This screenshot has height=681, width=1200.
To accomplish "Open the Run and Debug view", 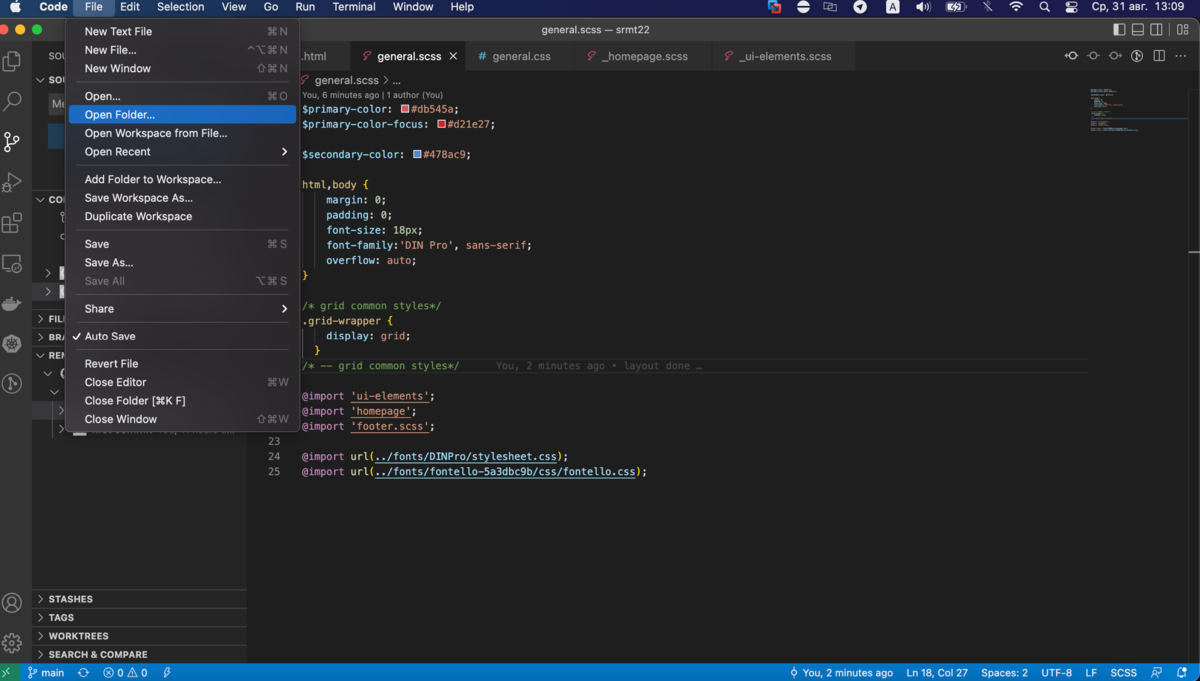I will pos(12,182).
